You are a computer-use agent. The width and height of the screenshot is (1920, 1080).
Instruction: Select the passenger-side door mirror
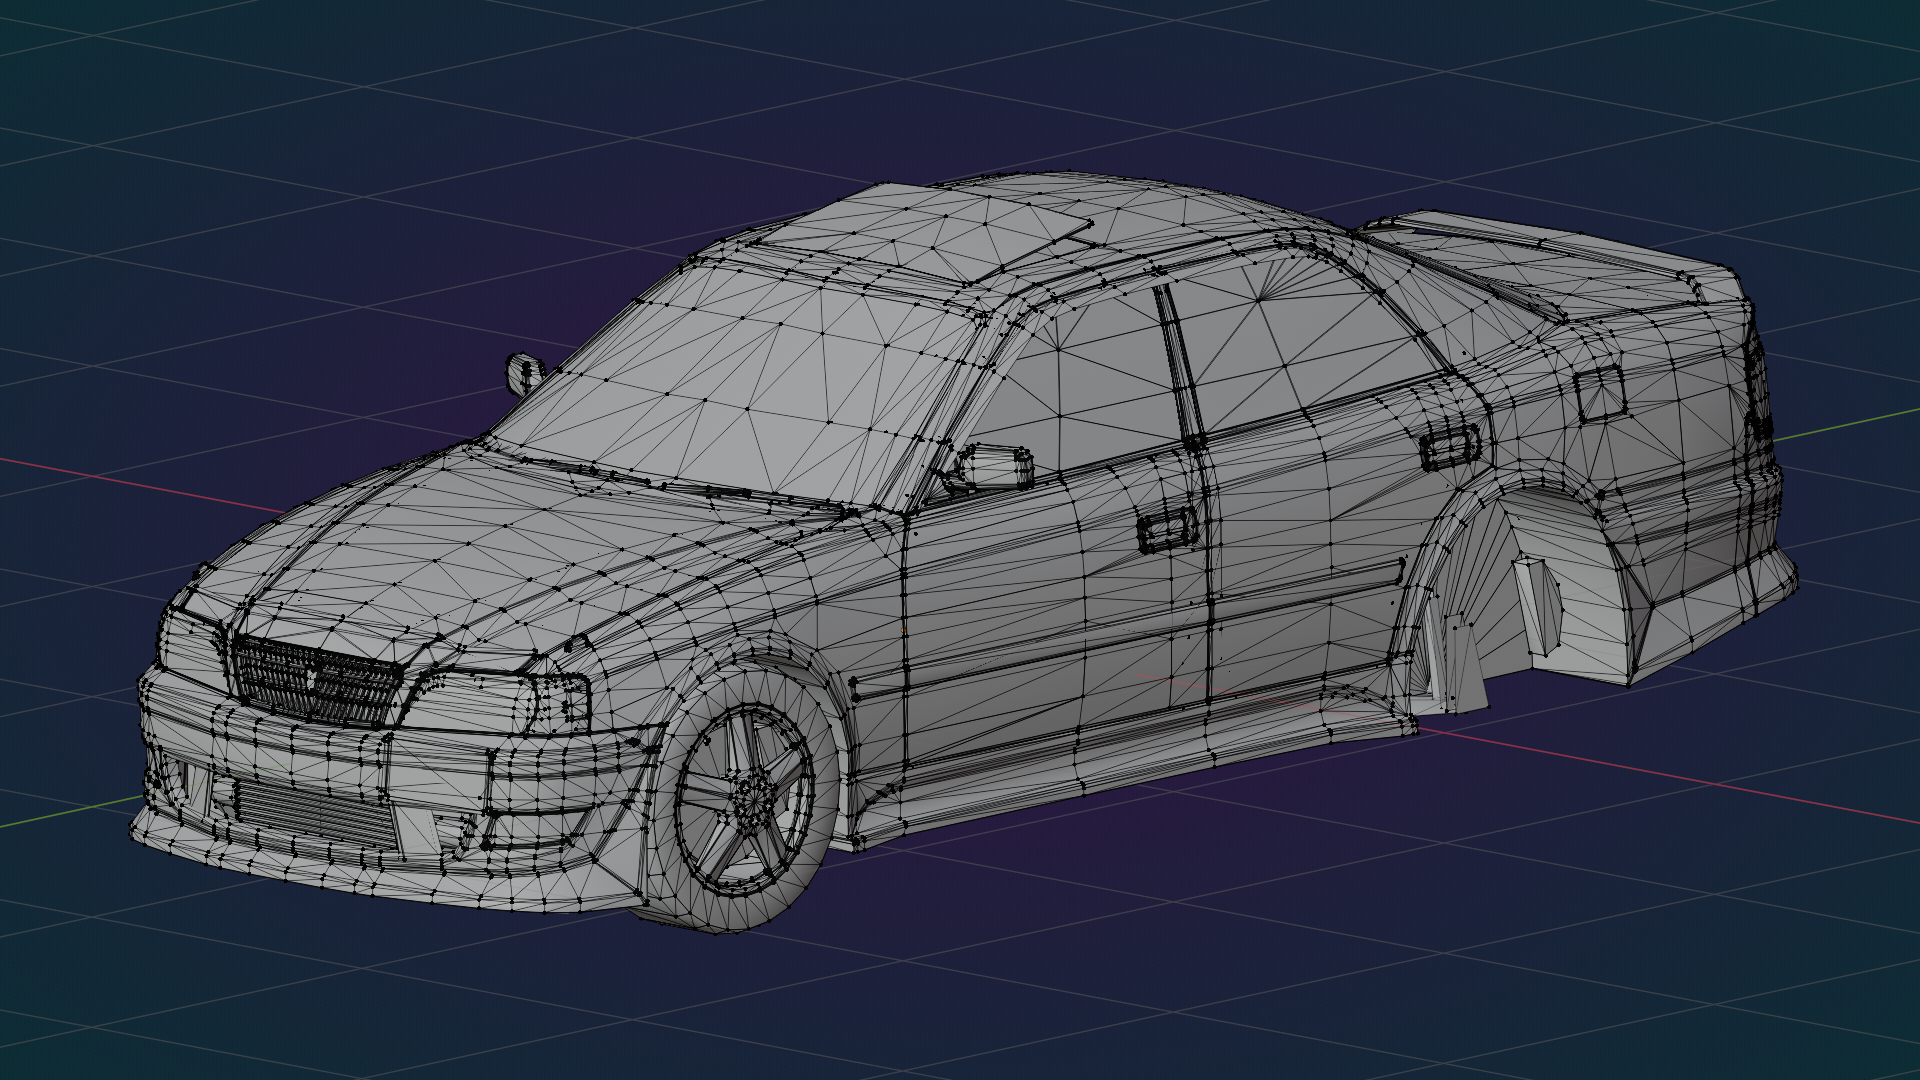(995, 467)
